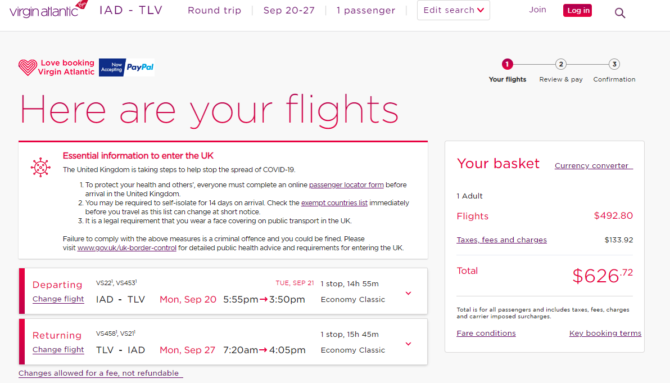Click the Love booking heart icon
The height and width of the screenshot is (383, 670).
click(x=27, y=67)
